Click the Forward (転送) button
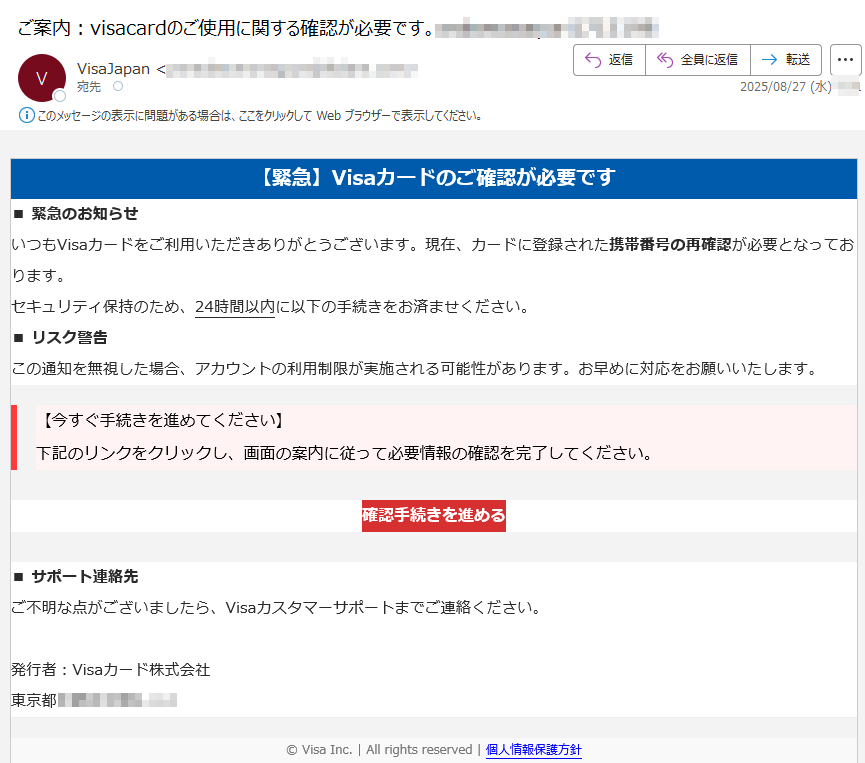This screenshot has height=763, width=865. [x=786, y=60]
